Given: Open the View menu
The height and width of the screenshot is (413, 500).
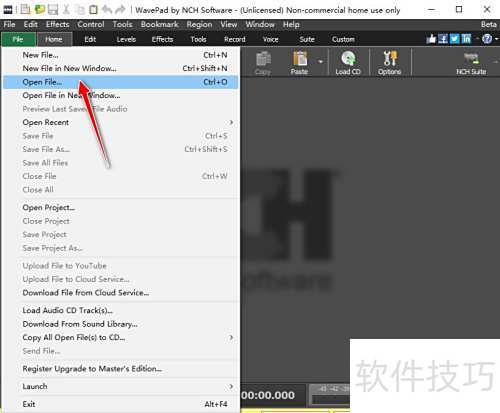Looking at the screenshot, I should (x=229, y=24).
